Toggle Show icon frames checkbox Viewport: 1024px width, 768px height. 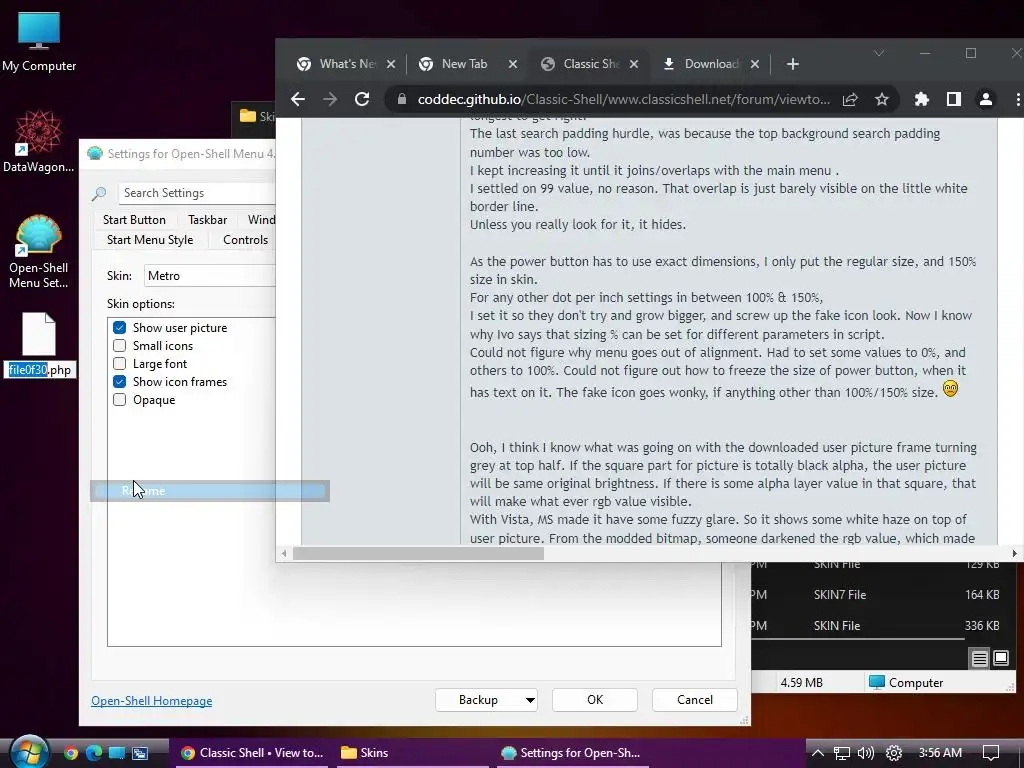(x=120, y=381)
